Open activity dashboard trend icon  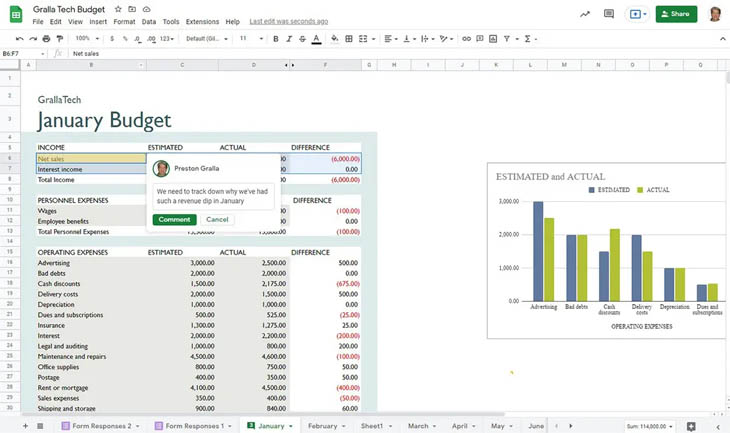[x=585, y=14]
